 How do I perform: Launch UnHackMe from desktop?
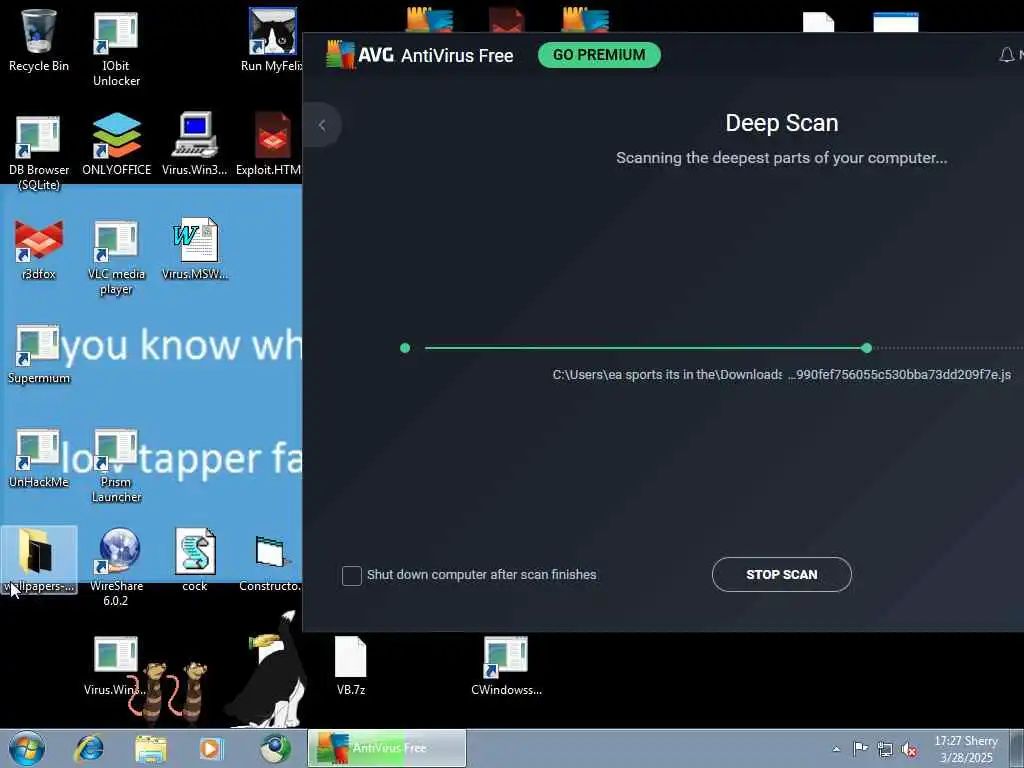coord(39,457)
